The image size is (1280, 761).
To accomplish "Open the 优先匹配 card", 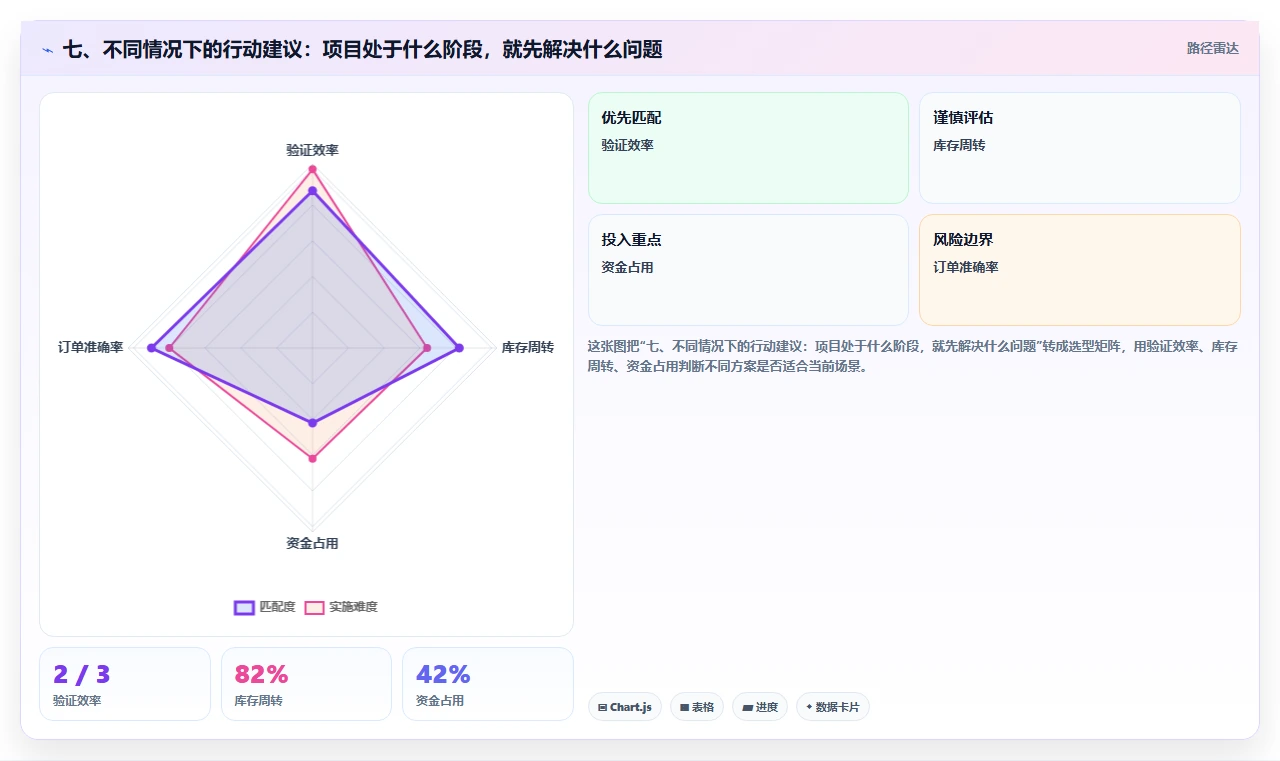I will pos(748,148).
